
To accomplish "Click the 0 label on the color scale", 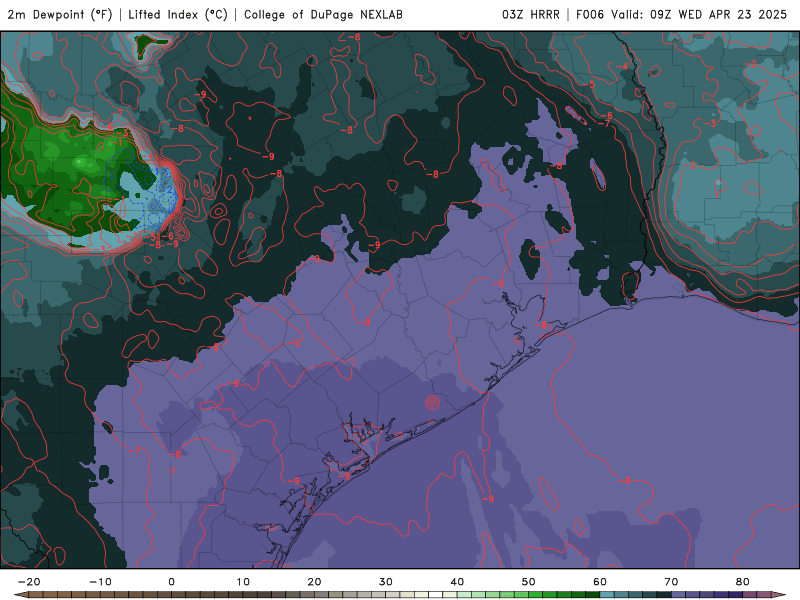I will coord(171,582).
